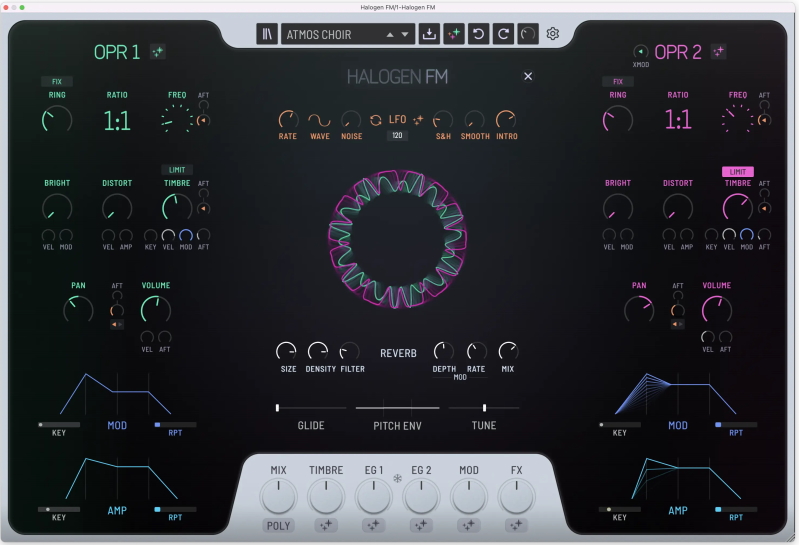The height and width of the screenshot is (545, 799).
Task: Toggle OPR 1 AMP envelope RPT
Action: pos(175,509)
